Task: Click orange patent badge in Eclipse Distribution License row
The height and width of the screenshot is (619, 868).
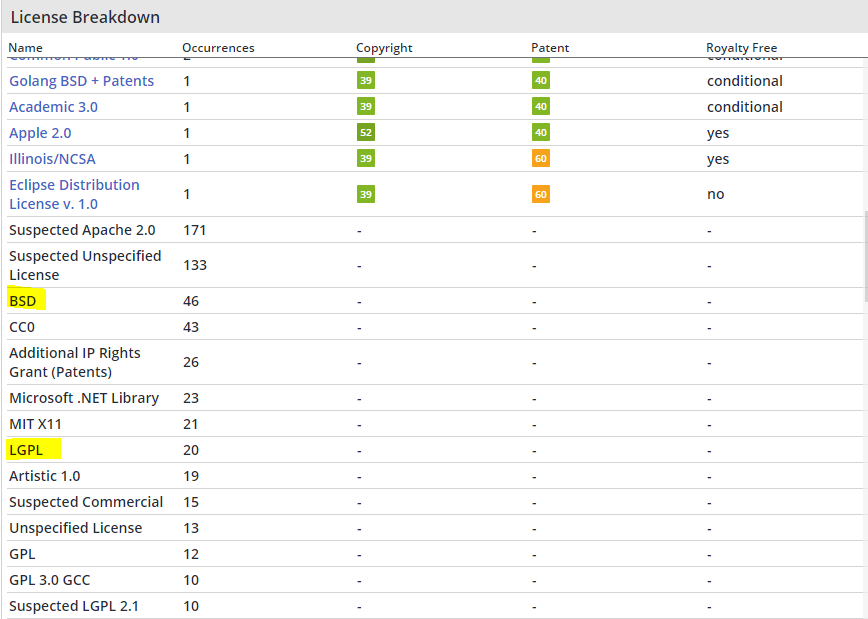Action: coord(540,194)
